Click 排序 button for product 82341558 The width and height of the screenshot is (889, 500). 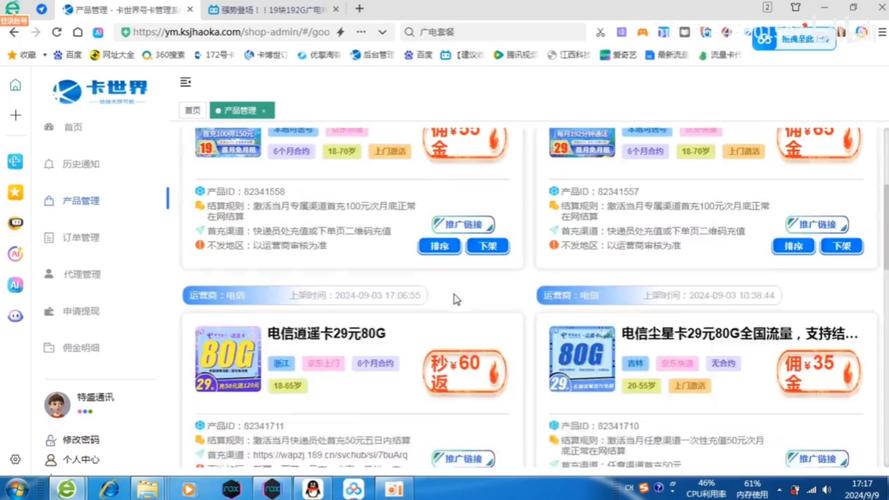tap(439, 246)
